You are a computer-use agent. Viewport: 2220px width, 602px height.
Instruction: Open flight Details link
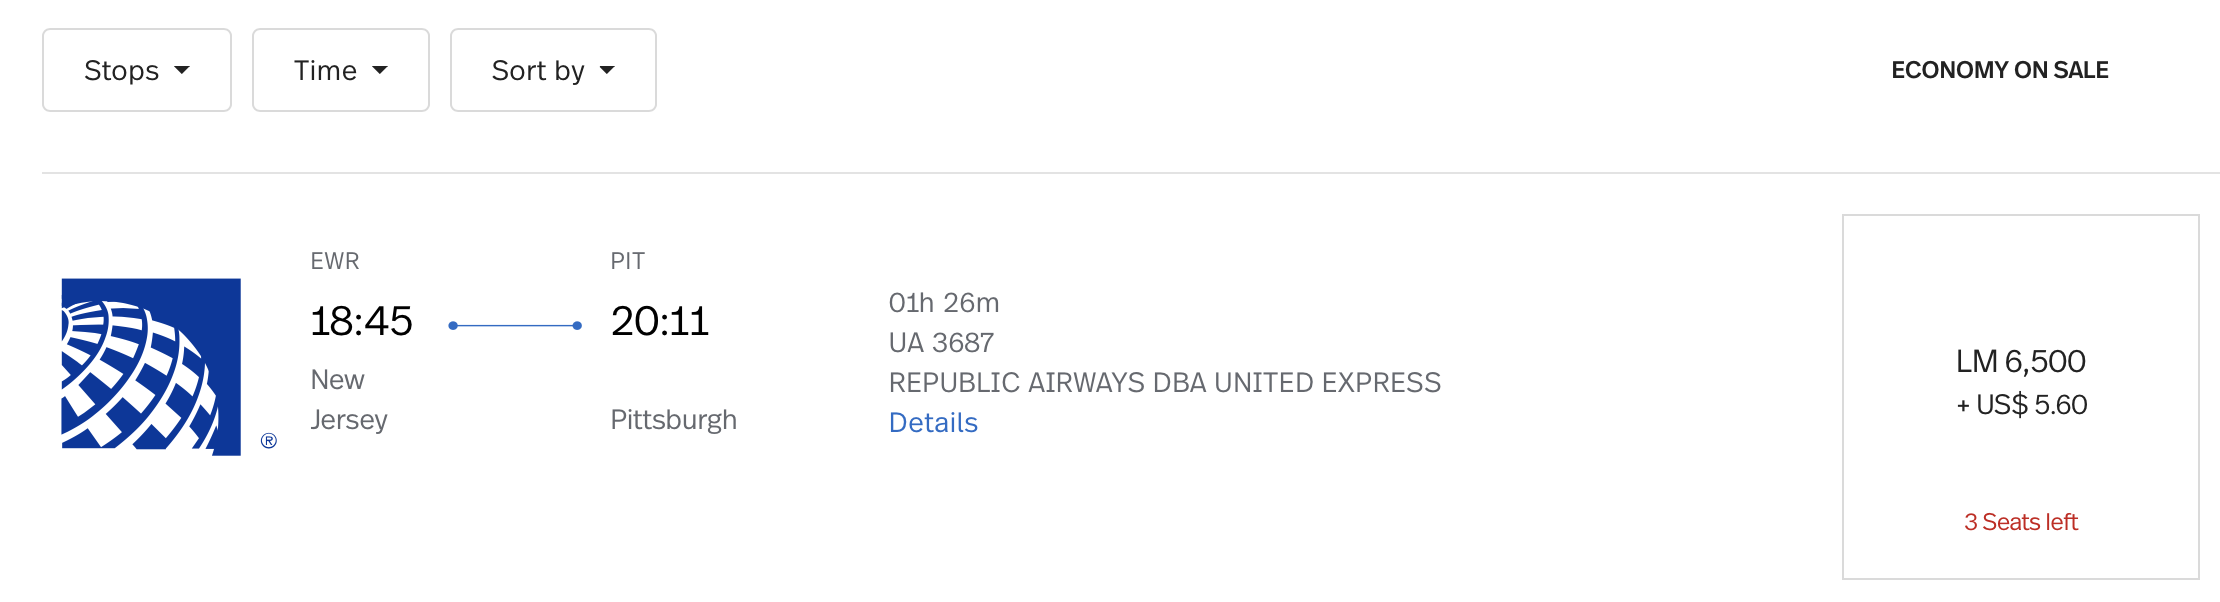[932, 422]
